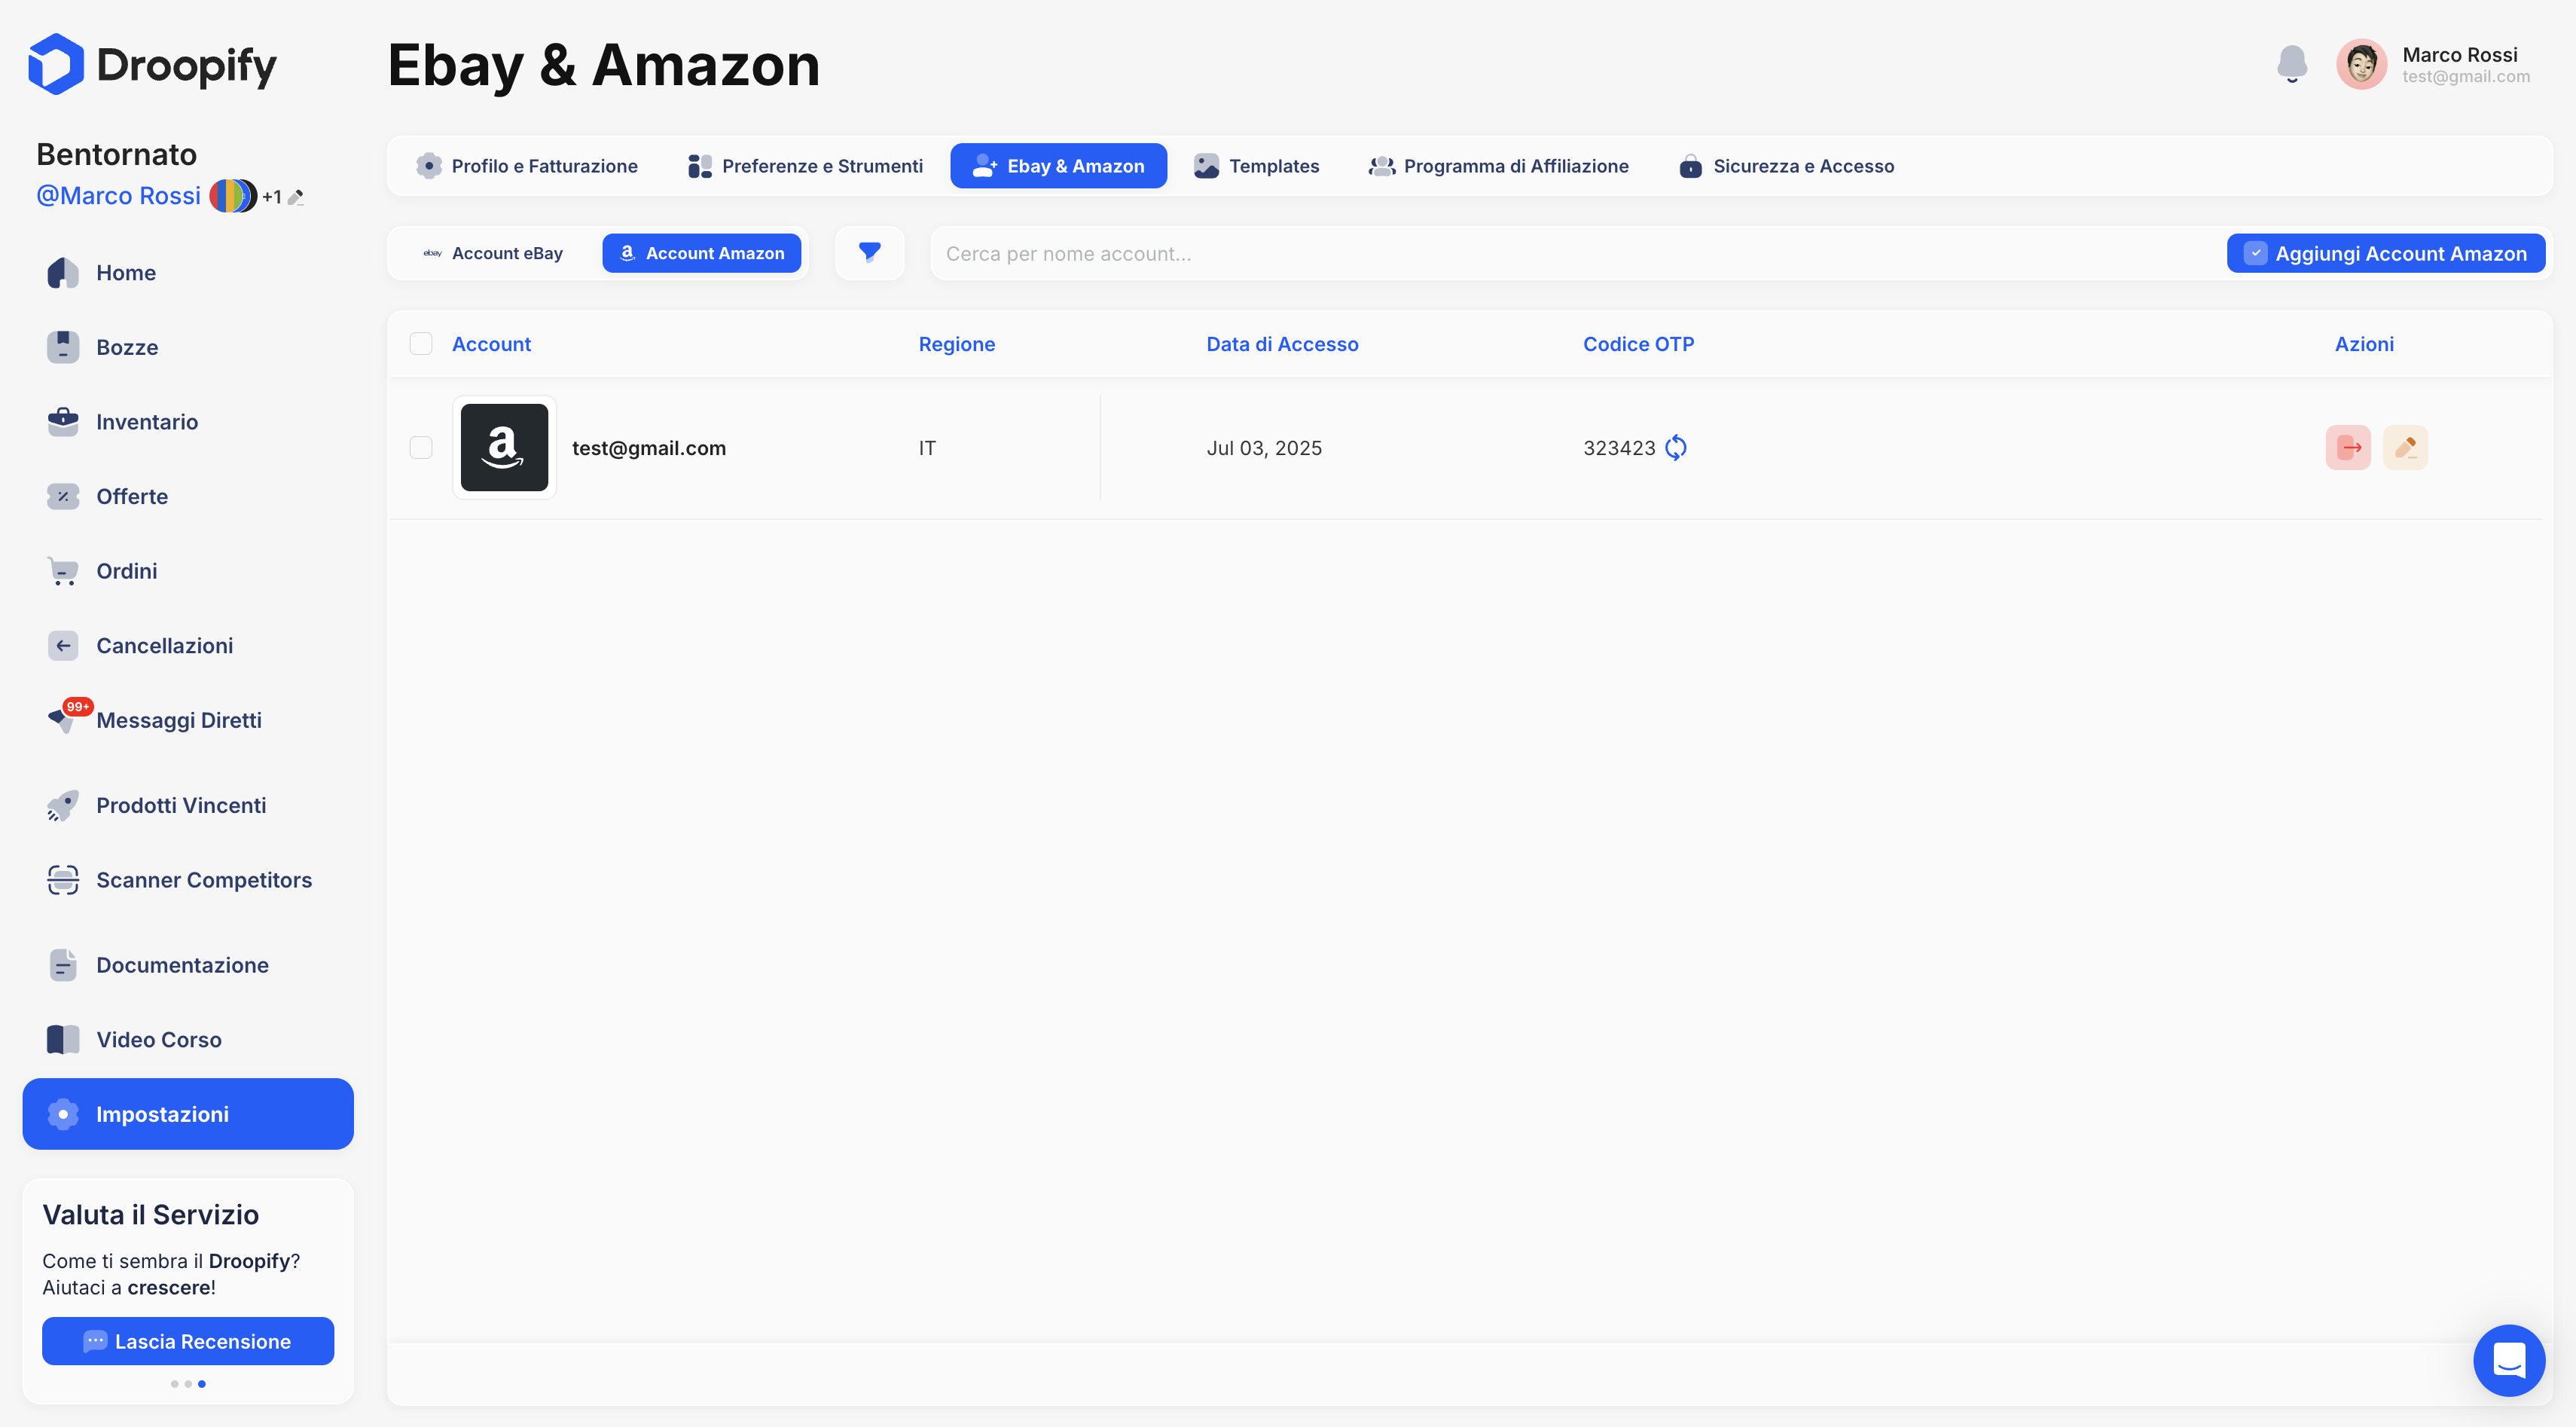The width and height of the screenshot is (2576, 1427).
Task: Click the Scanner Competitors scan icon
Action: pos(63,880)
